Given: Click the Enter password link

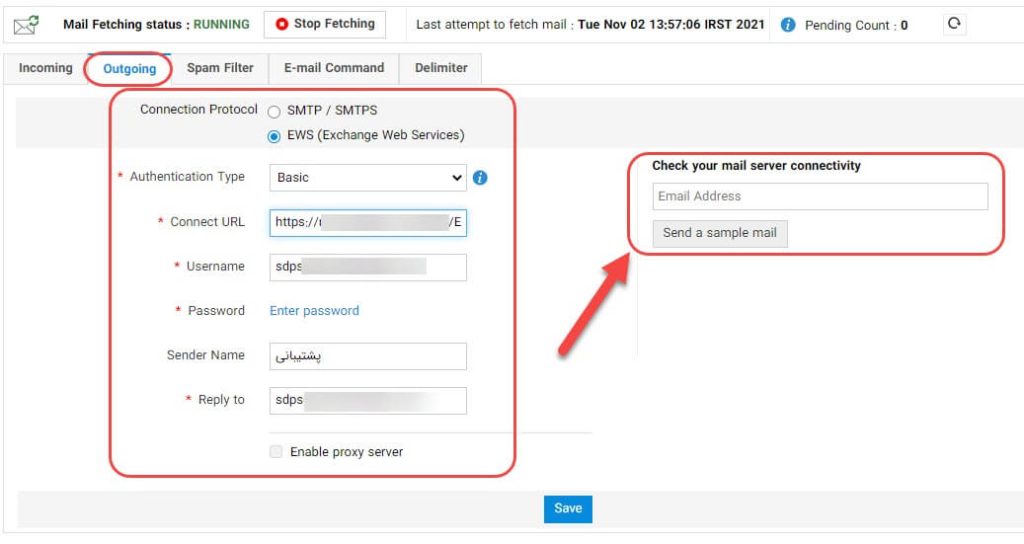Looking at the screenshot, I should pyautogui.click(x=314, y=311).
